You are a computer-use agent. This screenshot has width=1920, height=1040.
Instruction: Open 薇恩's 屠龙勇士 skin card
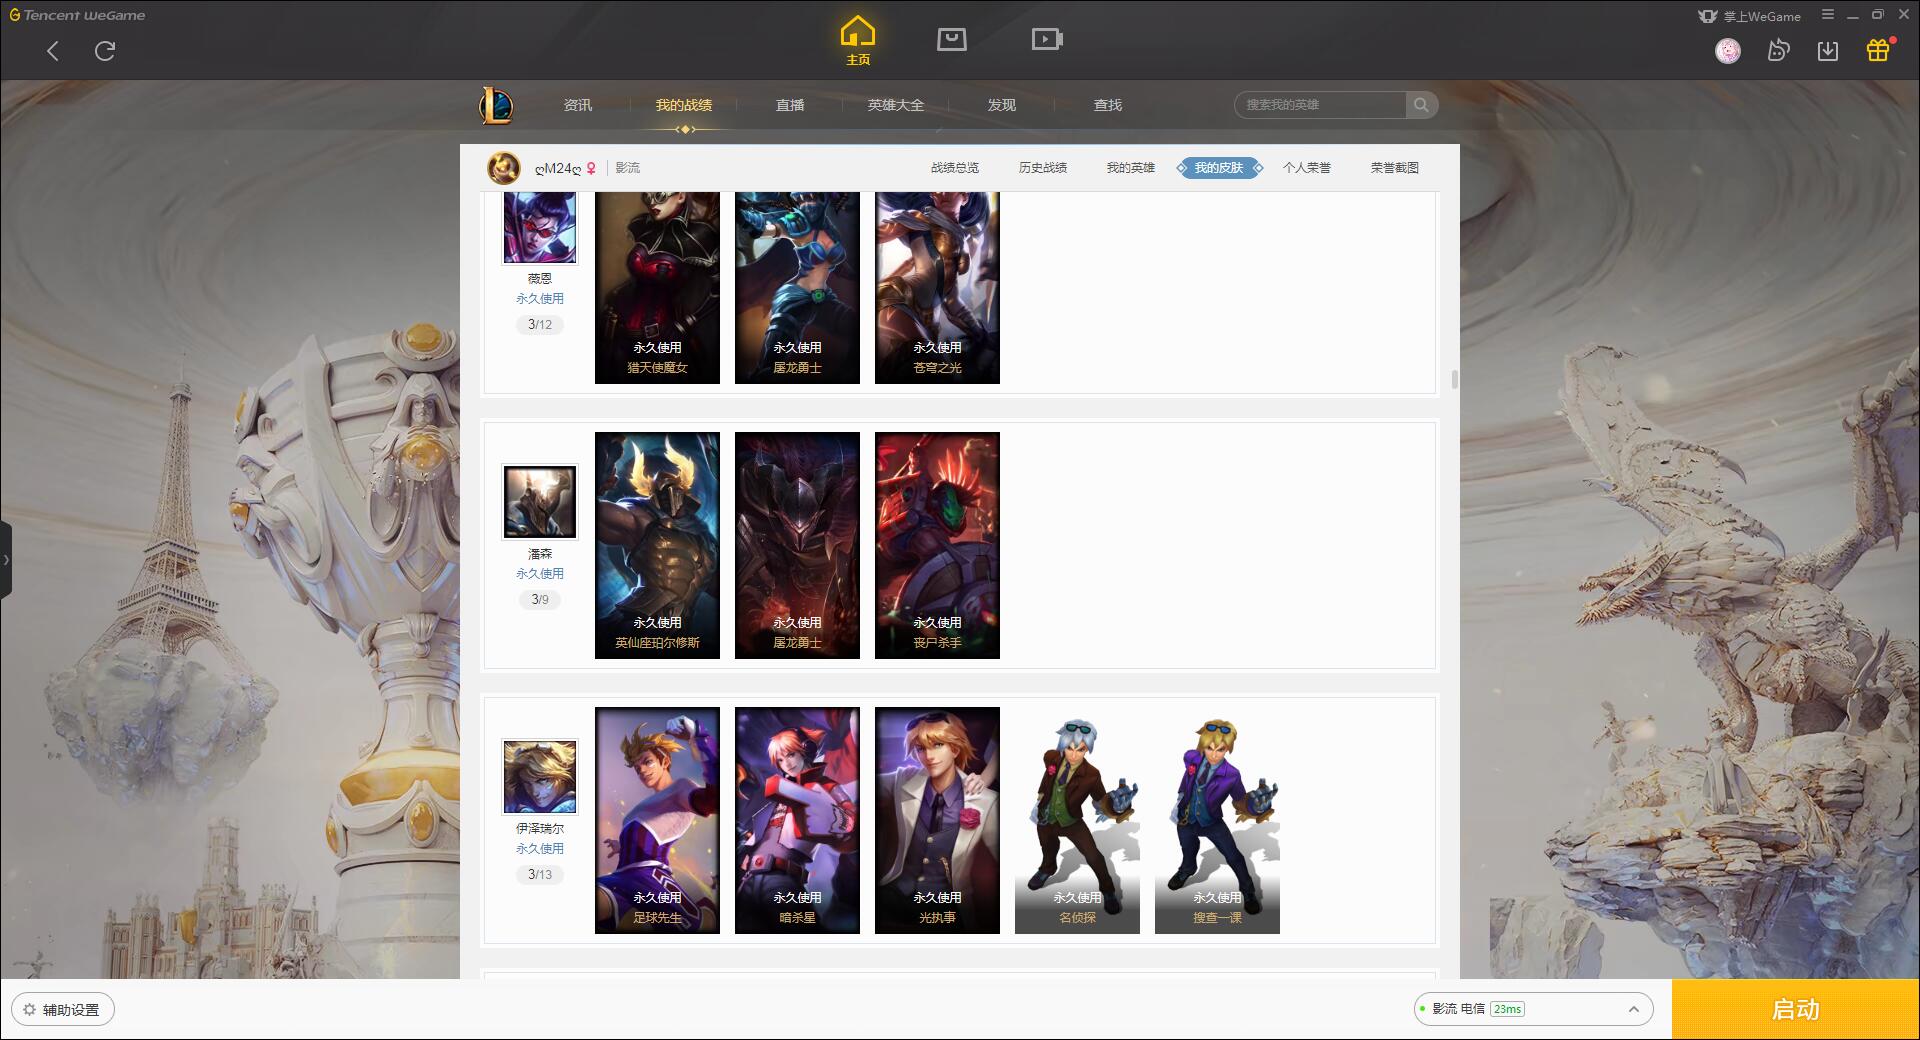(797, 288)
